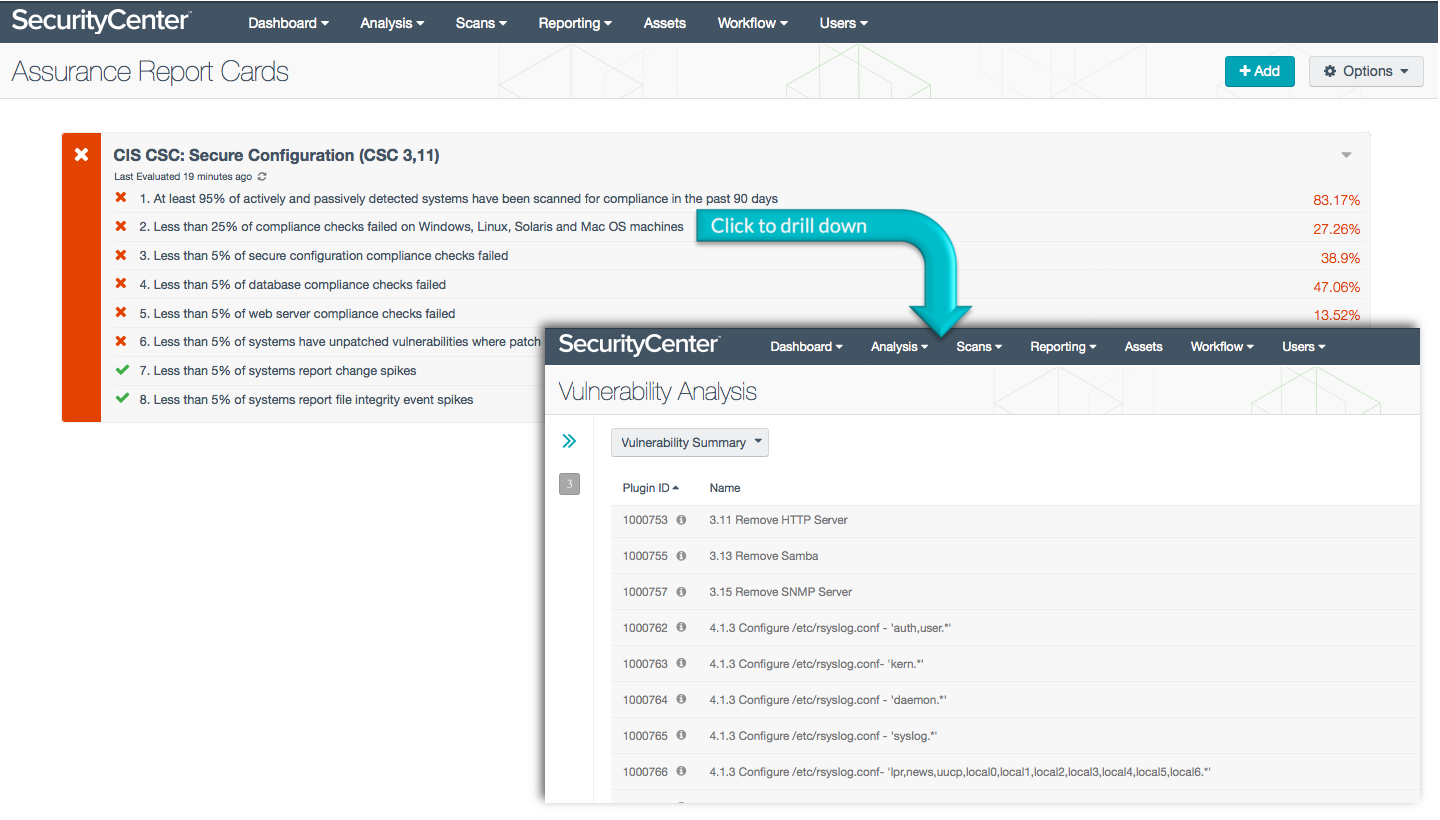Click the Name column header
The height and width of the screenshot is (820, 1440).
725,488
